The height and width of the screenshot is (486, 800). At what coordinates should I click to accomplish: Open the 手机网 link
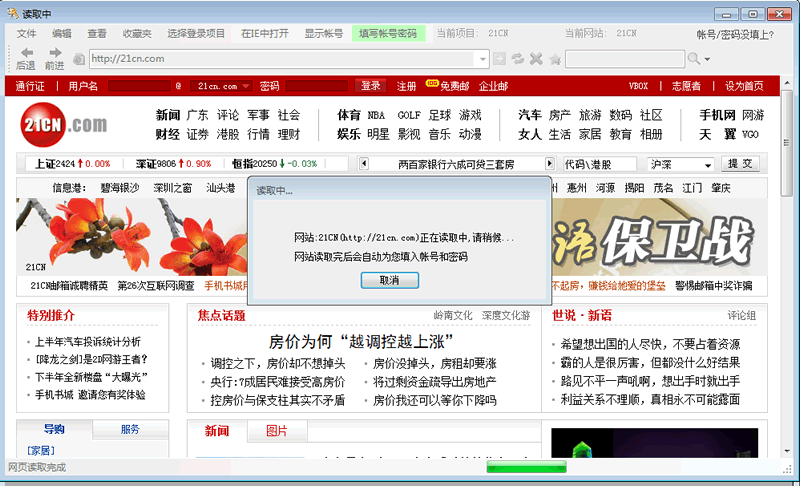point(717,115)
